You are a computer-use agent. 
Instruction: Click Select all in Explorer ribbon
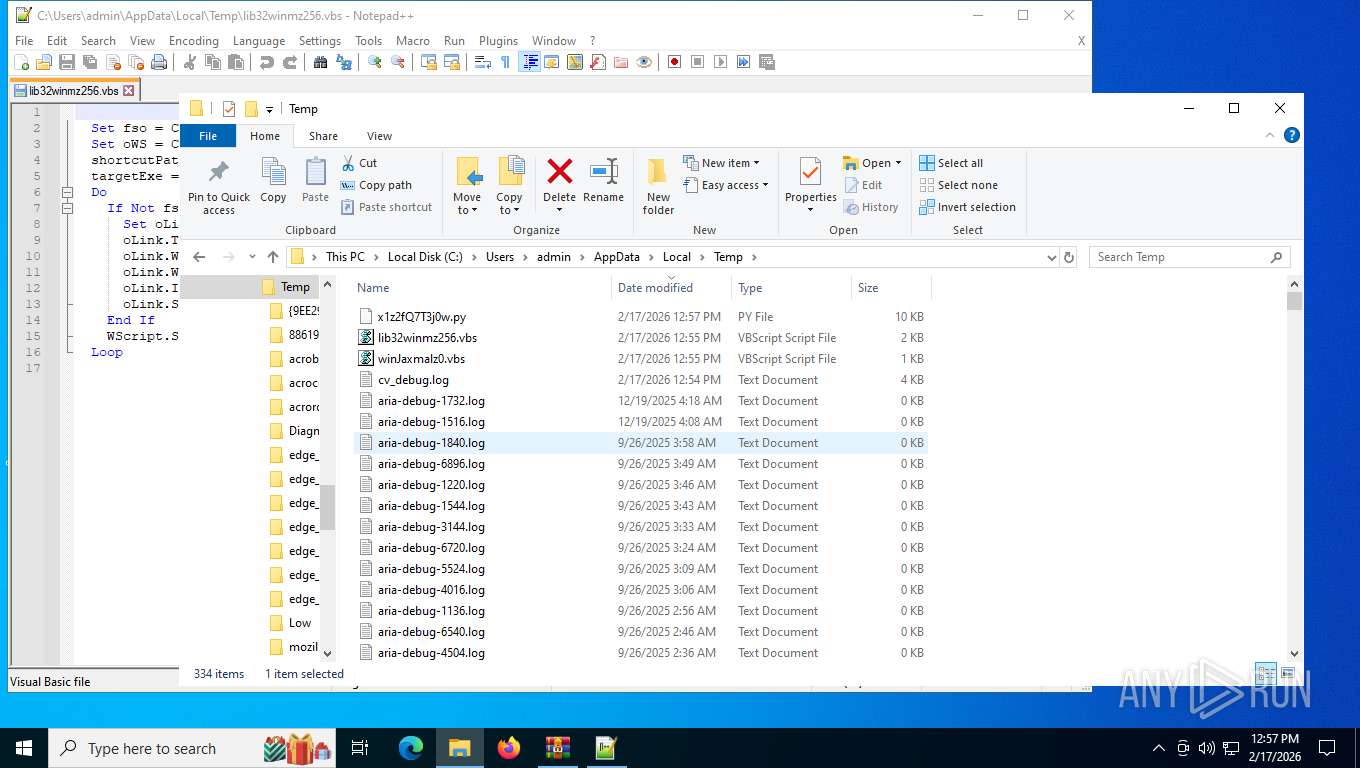tap(951, 163)
